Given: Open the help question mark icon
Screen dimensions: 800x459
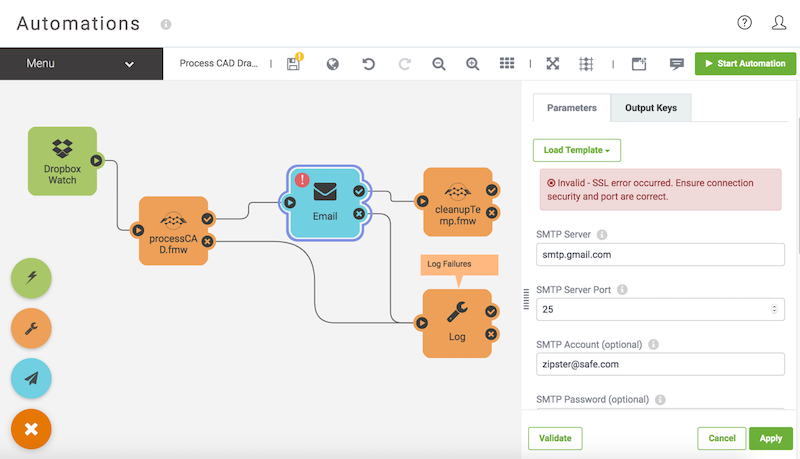Looking at the screenshot, I should (x=744, y=23).
